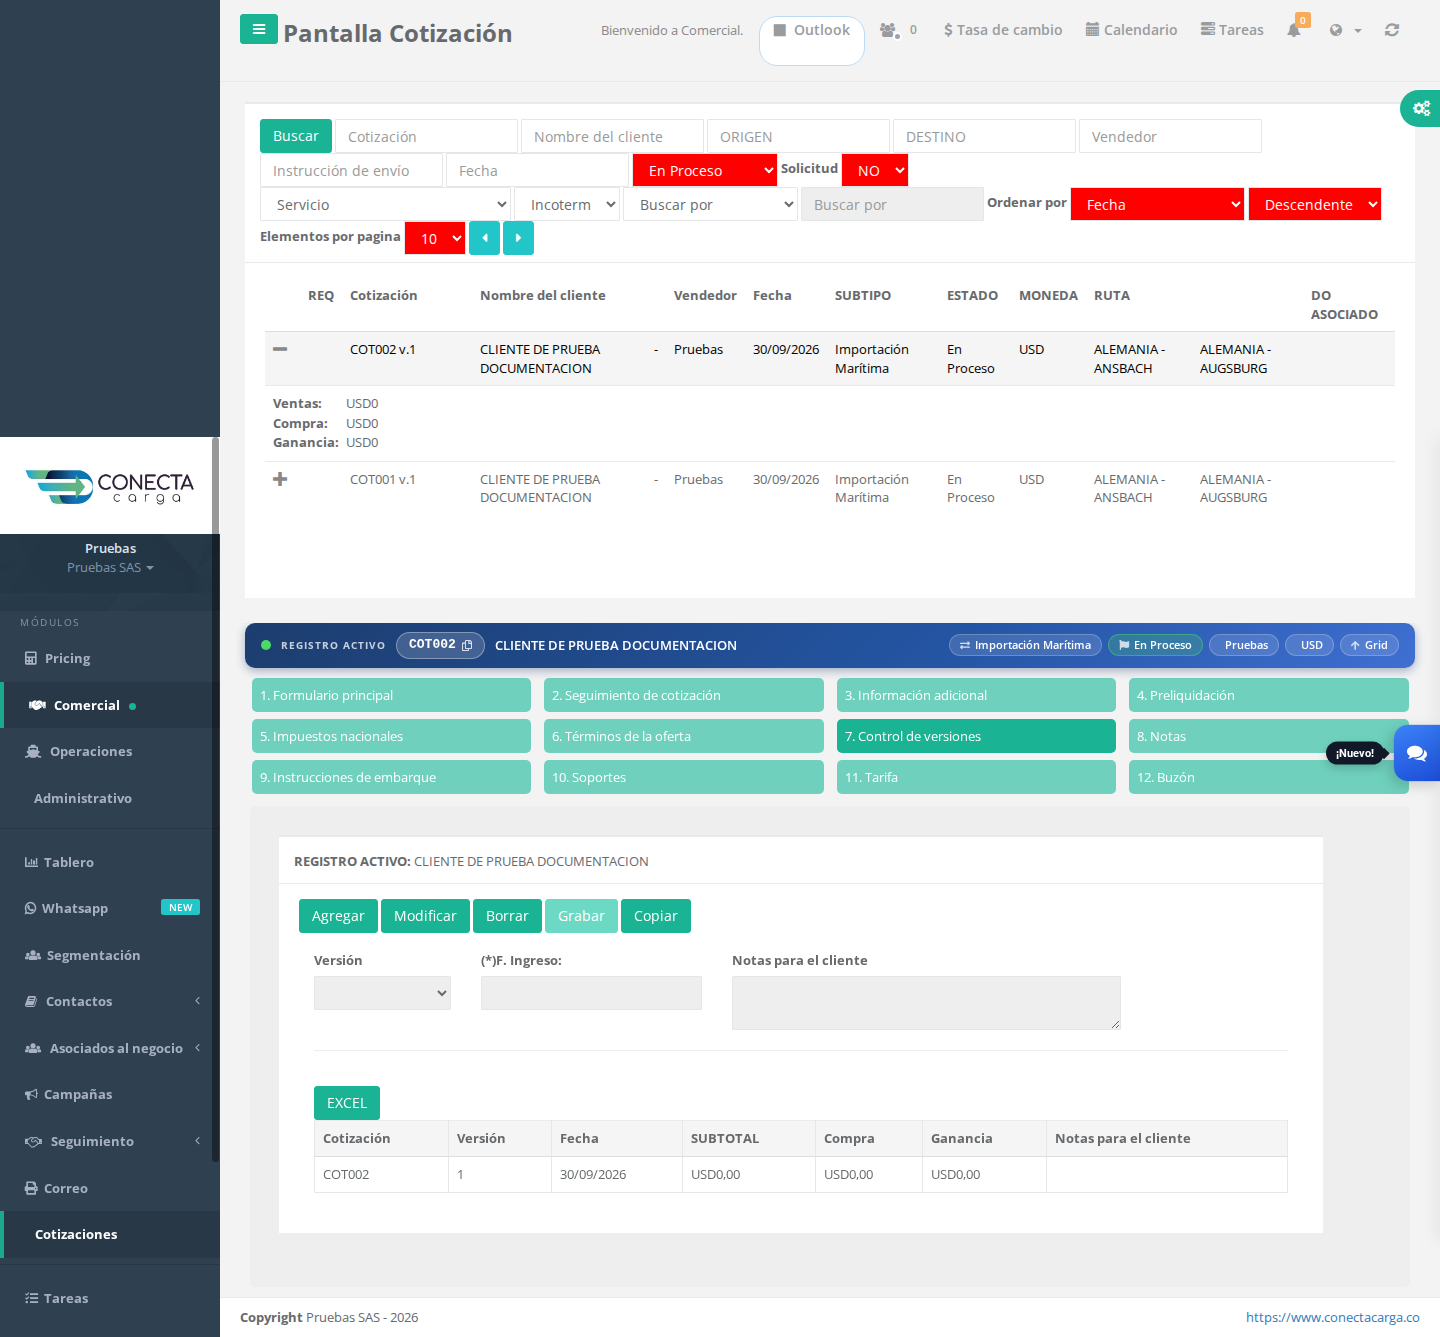Click the EXCEL export button

pyautogui.click(x=347, y=1103)
